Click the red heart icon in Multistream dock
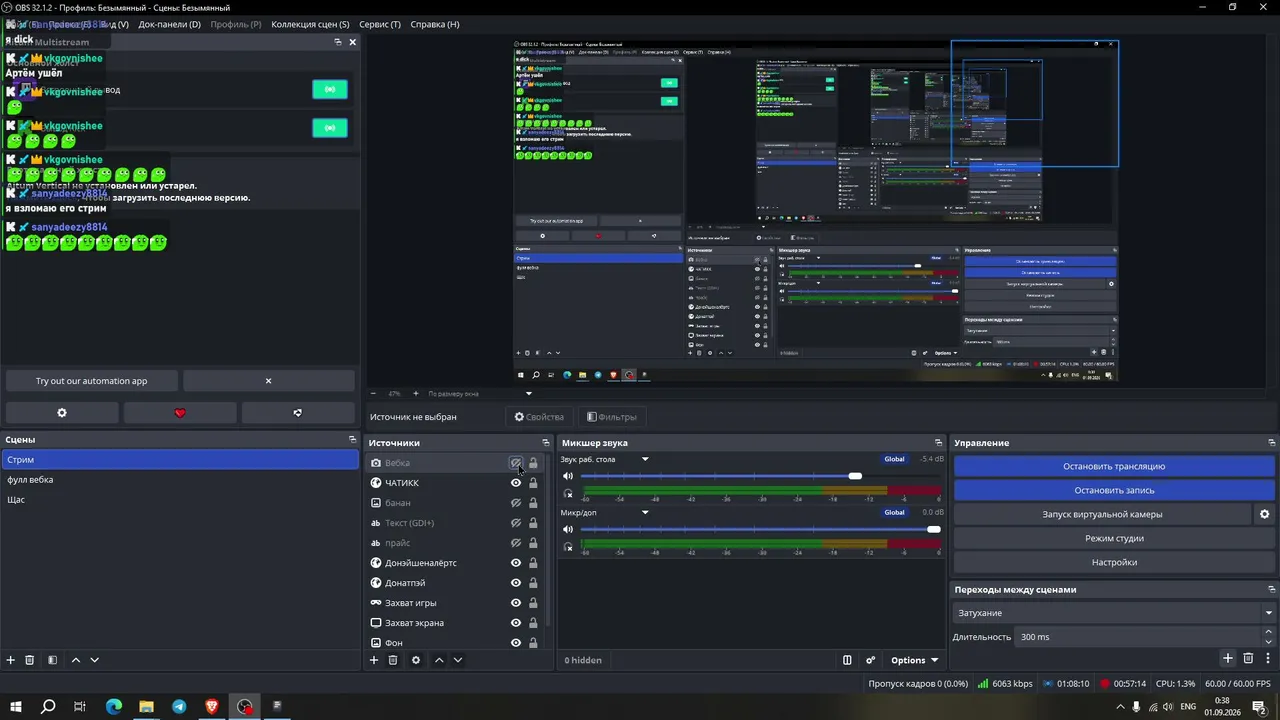Screen dimensions: 1280x720 (180, 413)
